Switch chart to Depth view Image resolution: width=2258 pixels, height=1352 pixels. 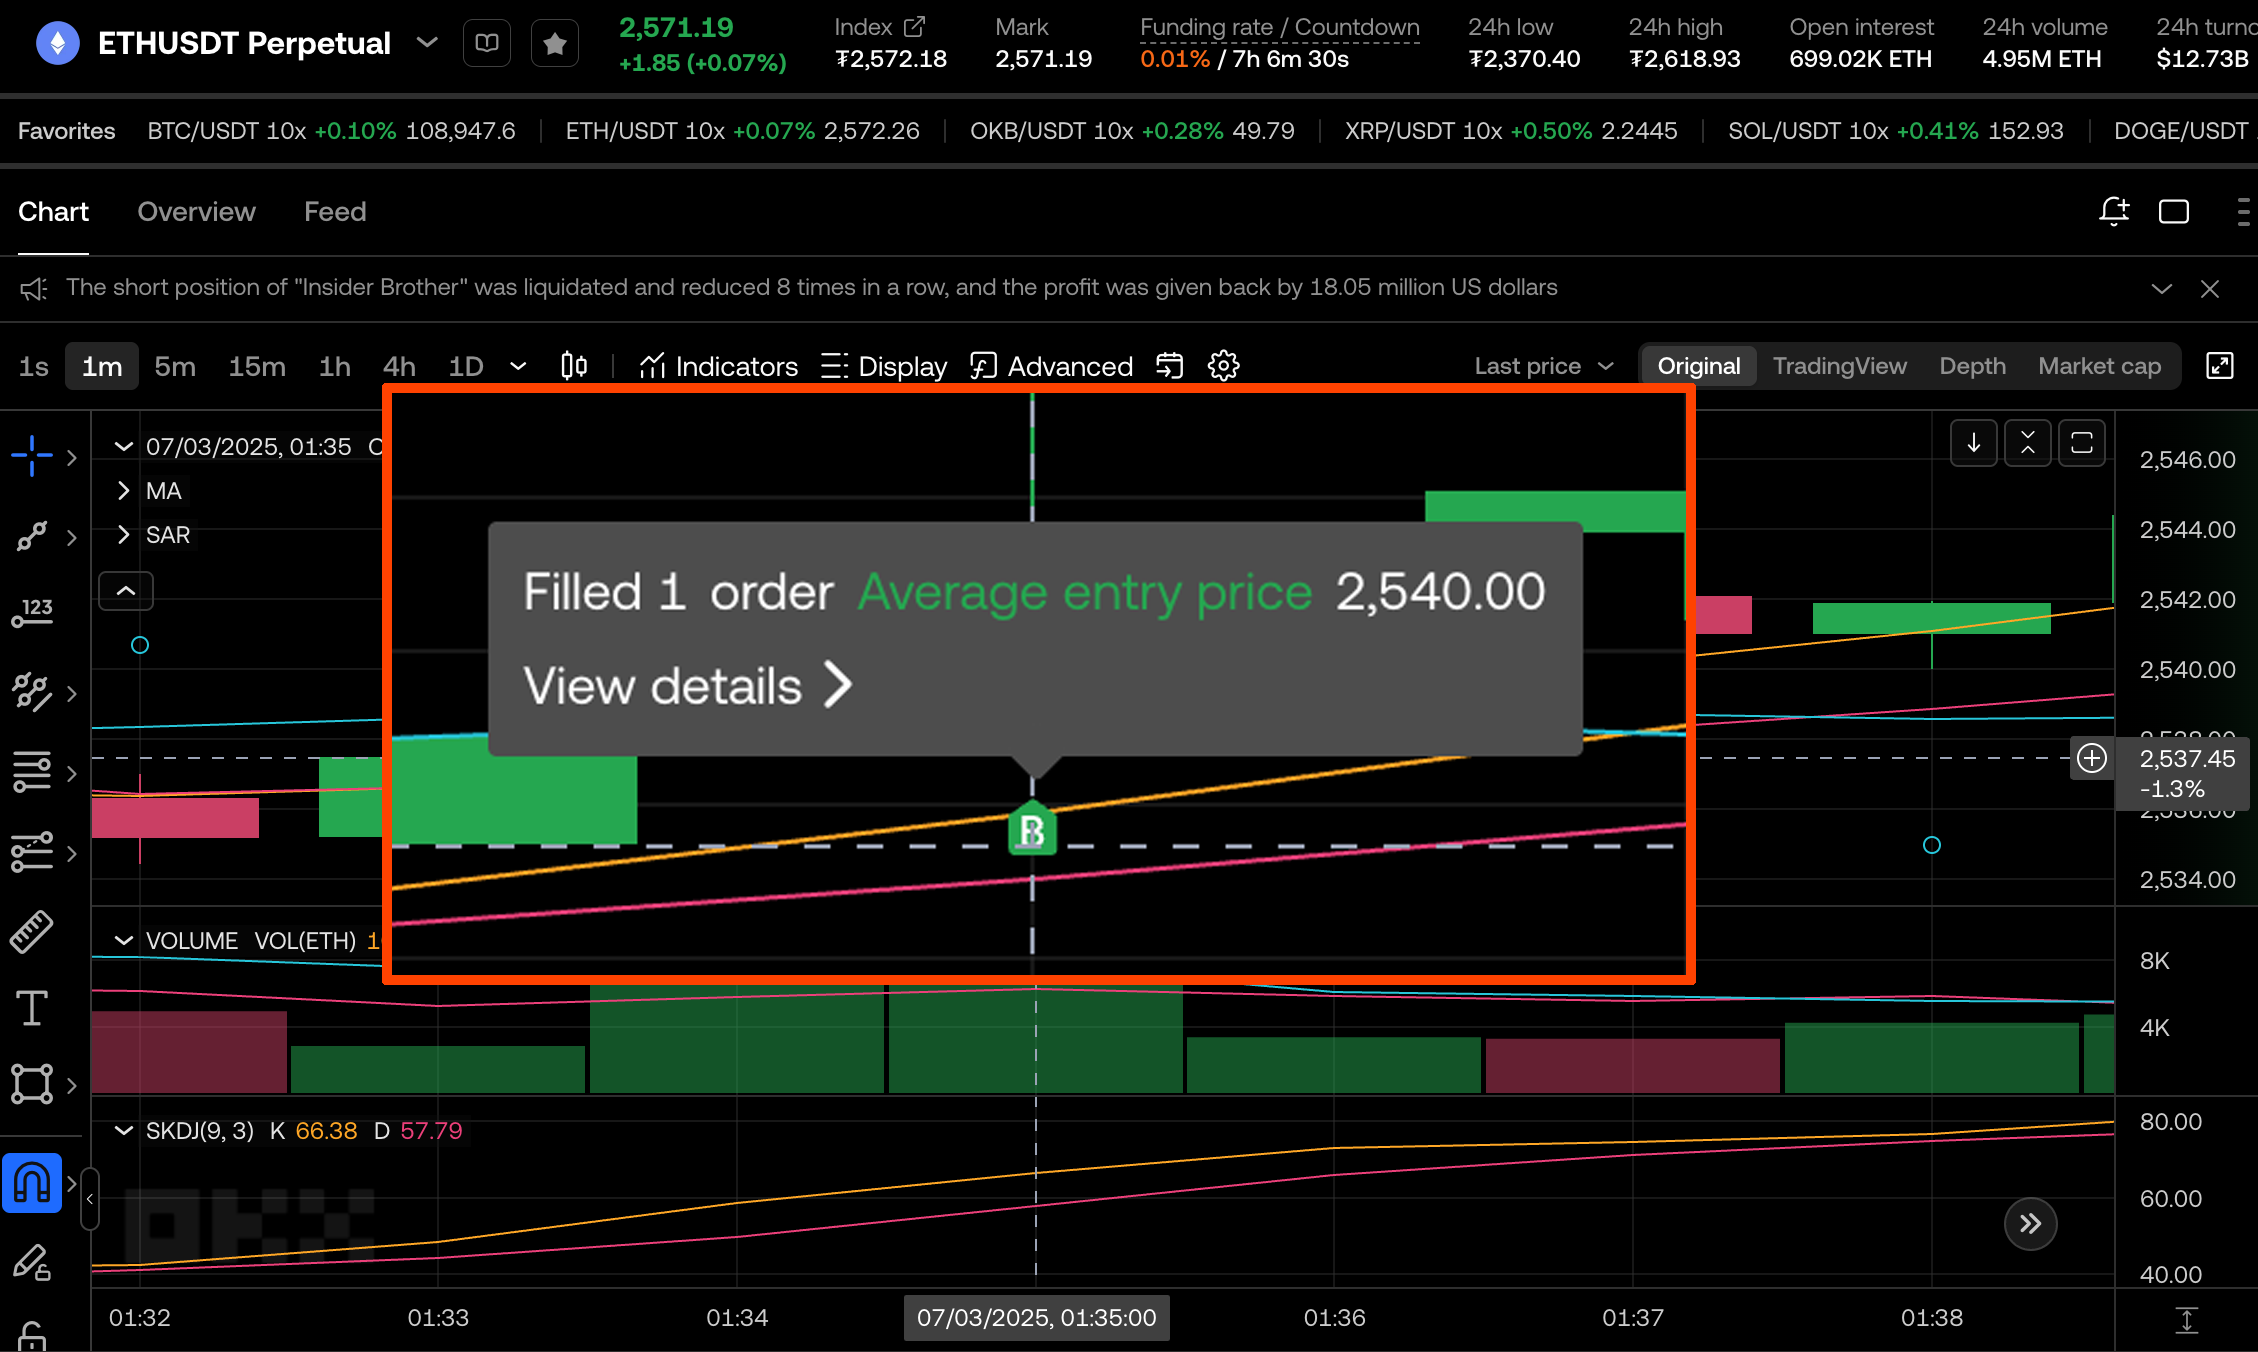click(x=1972, y=366)
